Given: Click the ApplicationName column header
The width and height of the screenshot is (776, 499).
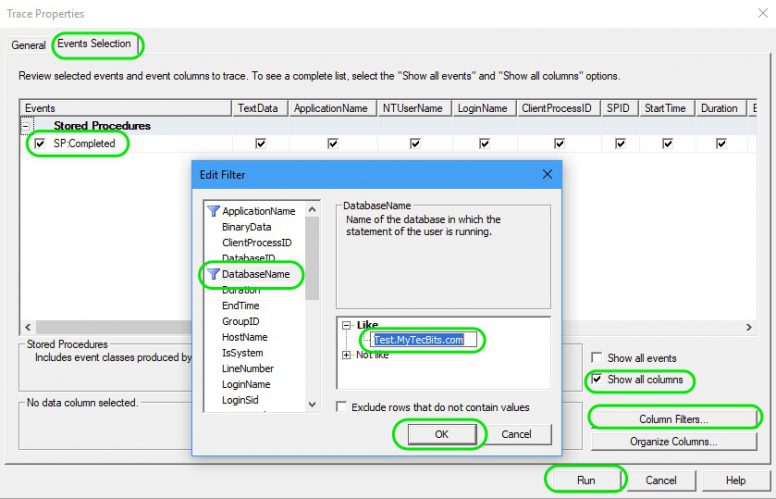Looking at the screenshot, I should click(x=333, y=108).
